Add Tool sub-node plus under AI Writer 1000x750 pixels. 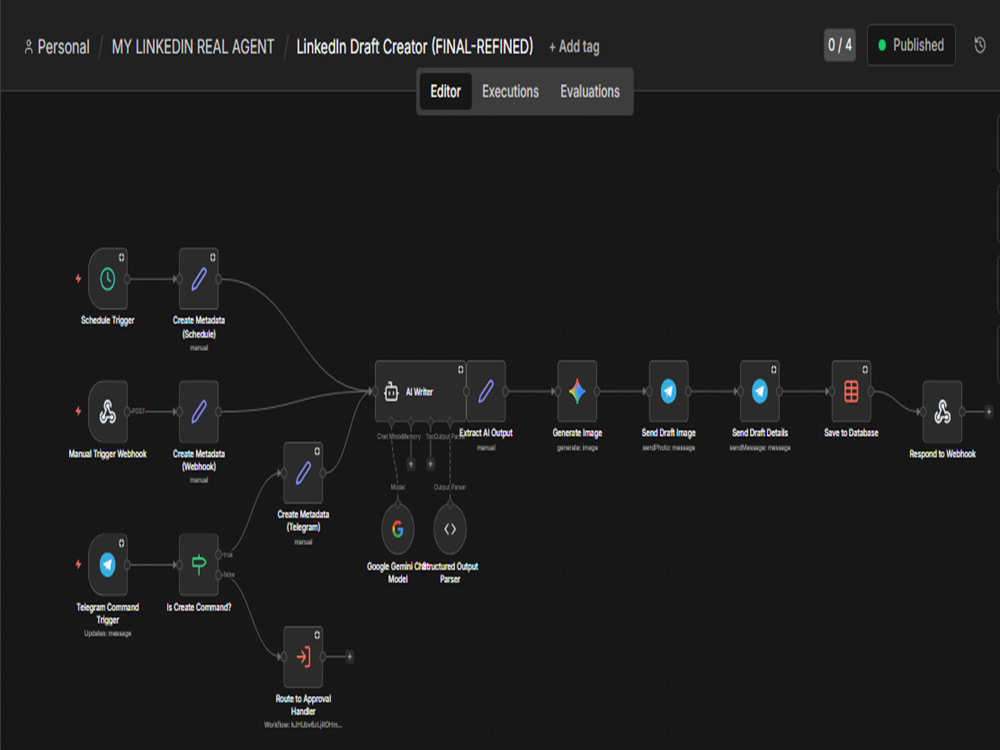[x=430, y=464]
